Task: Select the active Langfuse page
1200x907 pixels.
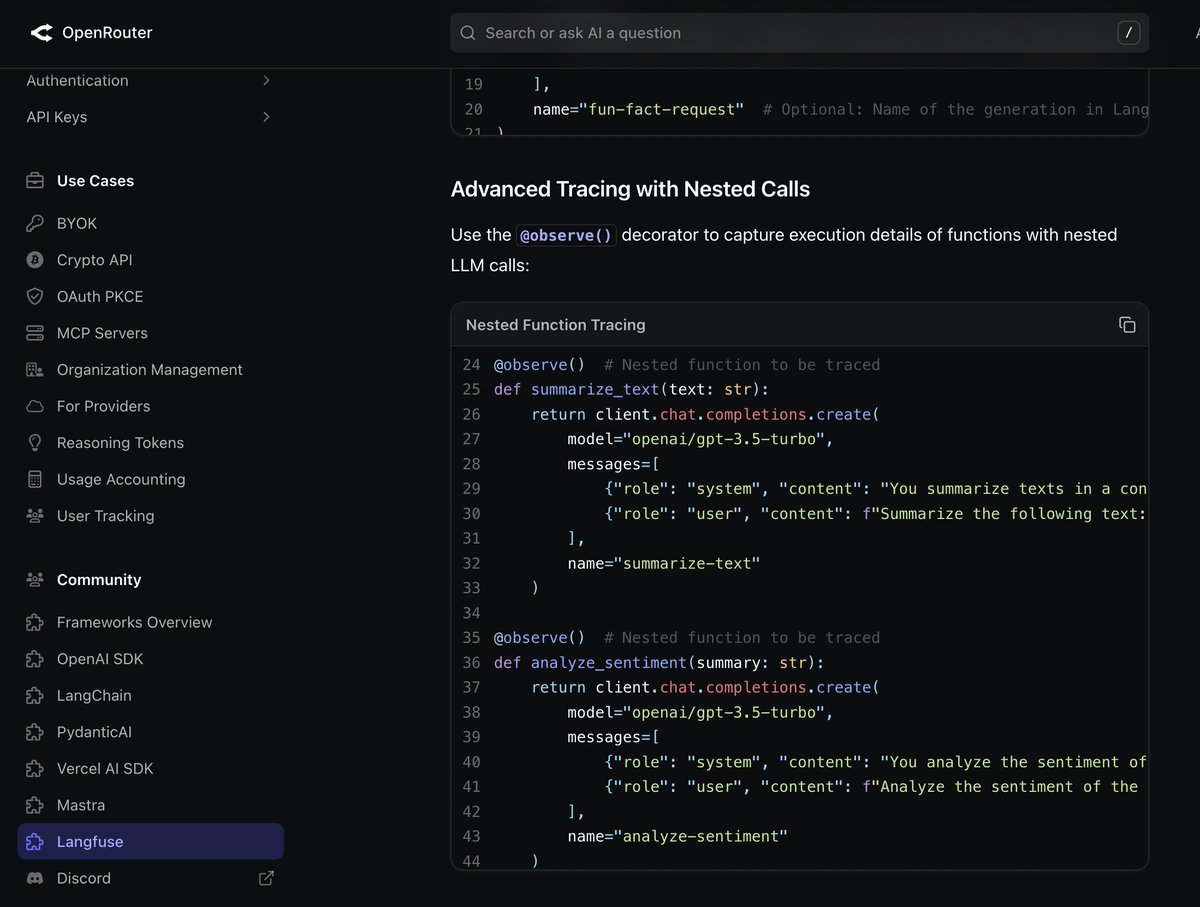Action: 151,842
